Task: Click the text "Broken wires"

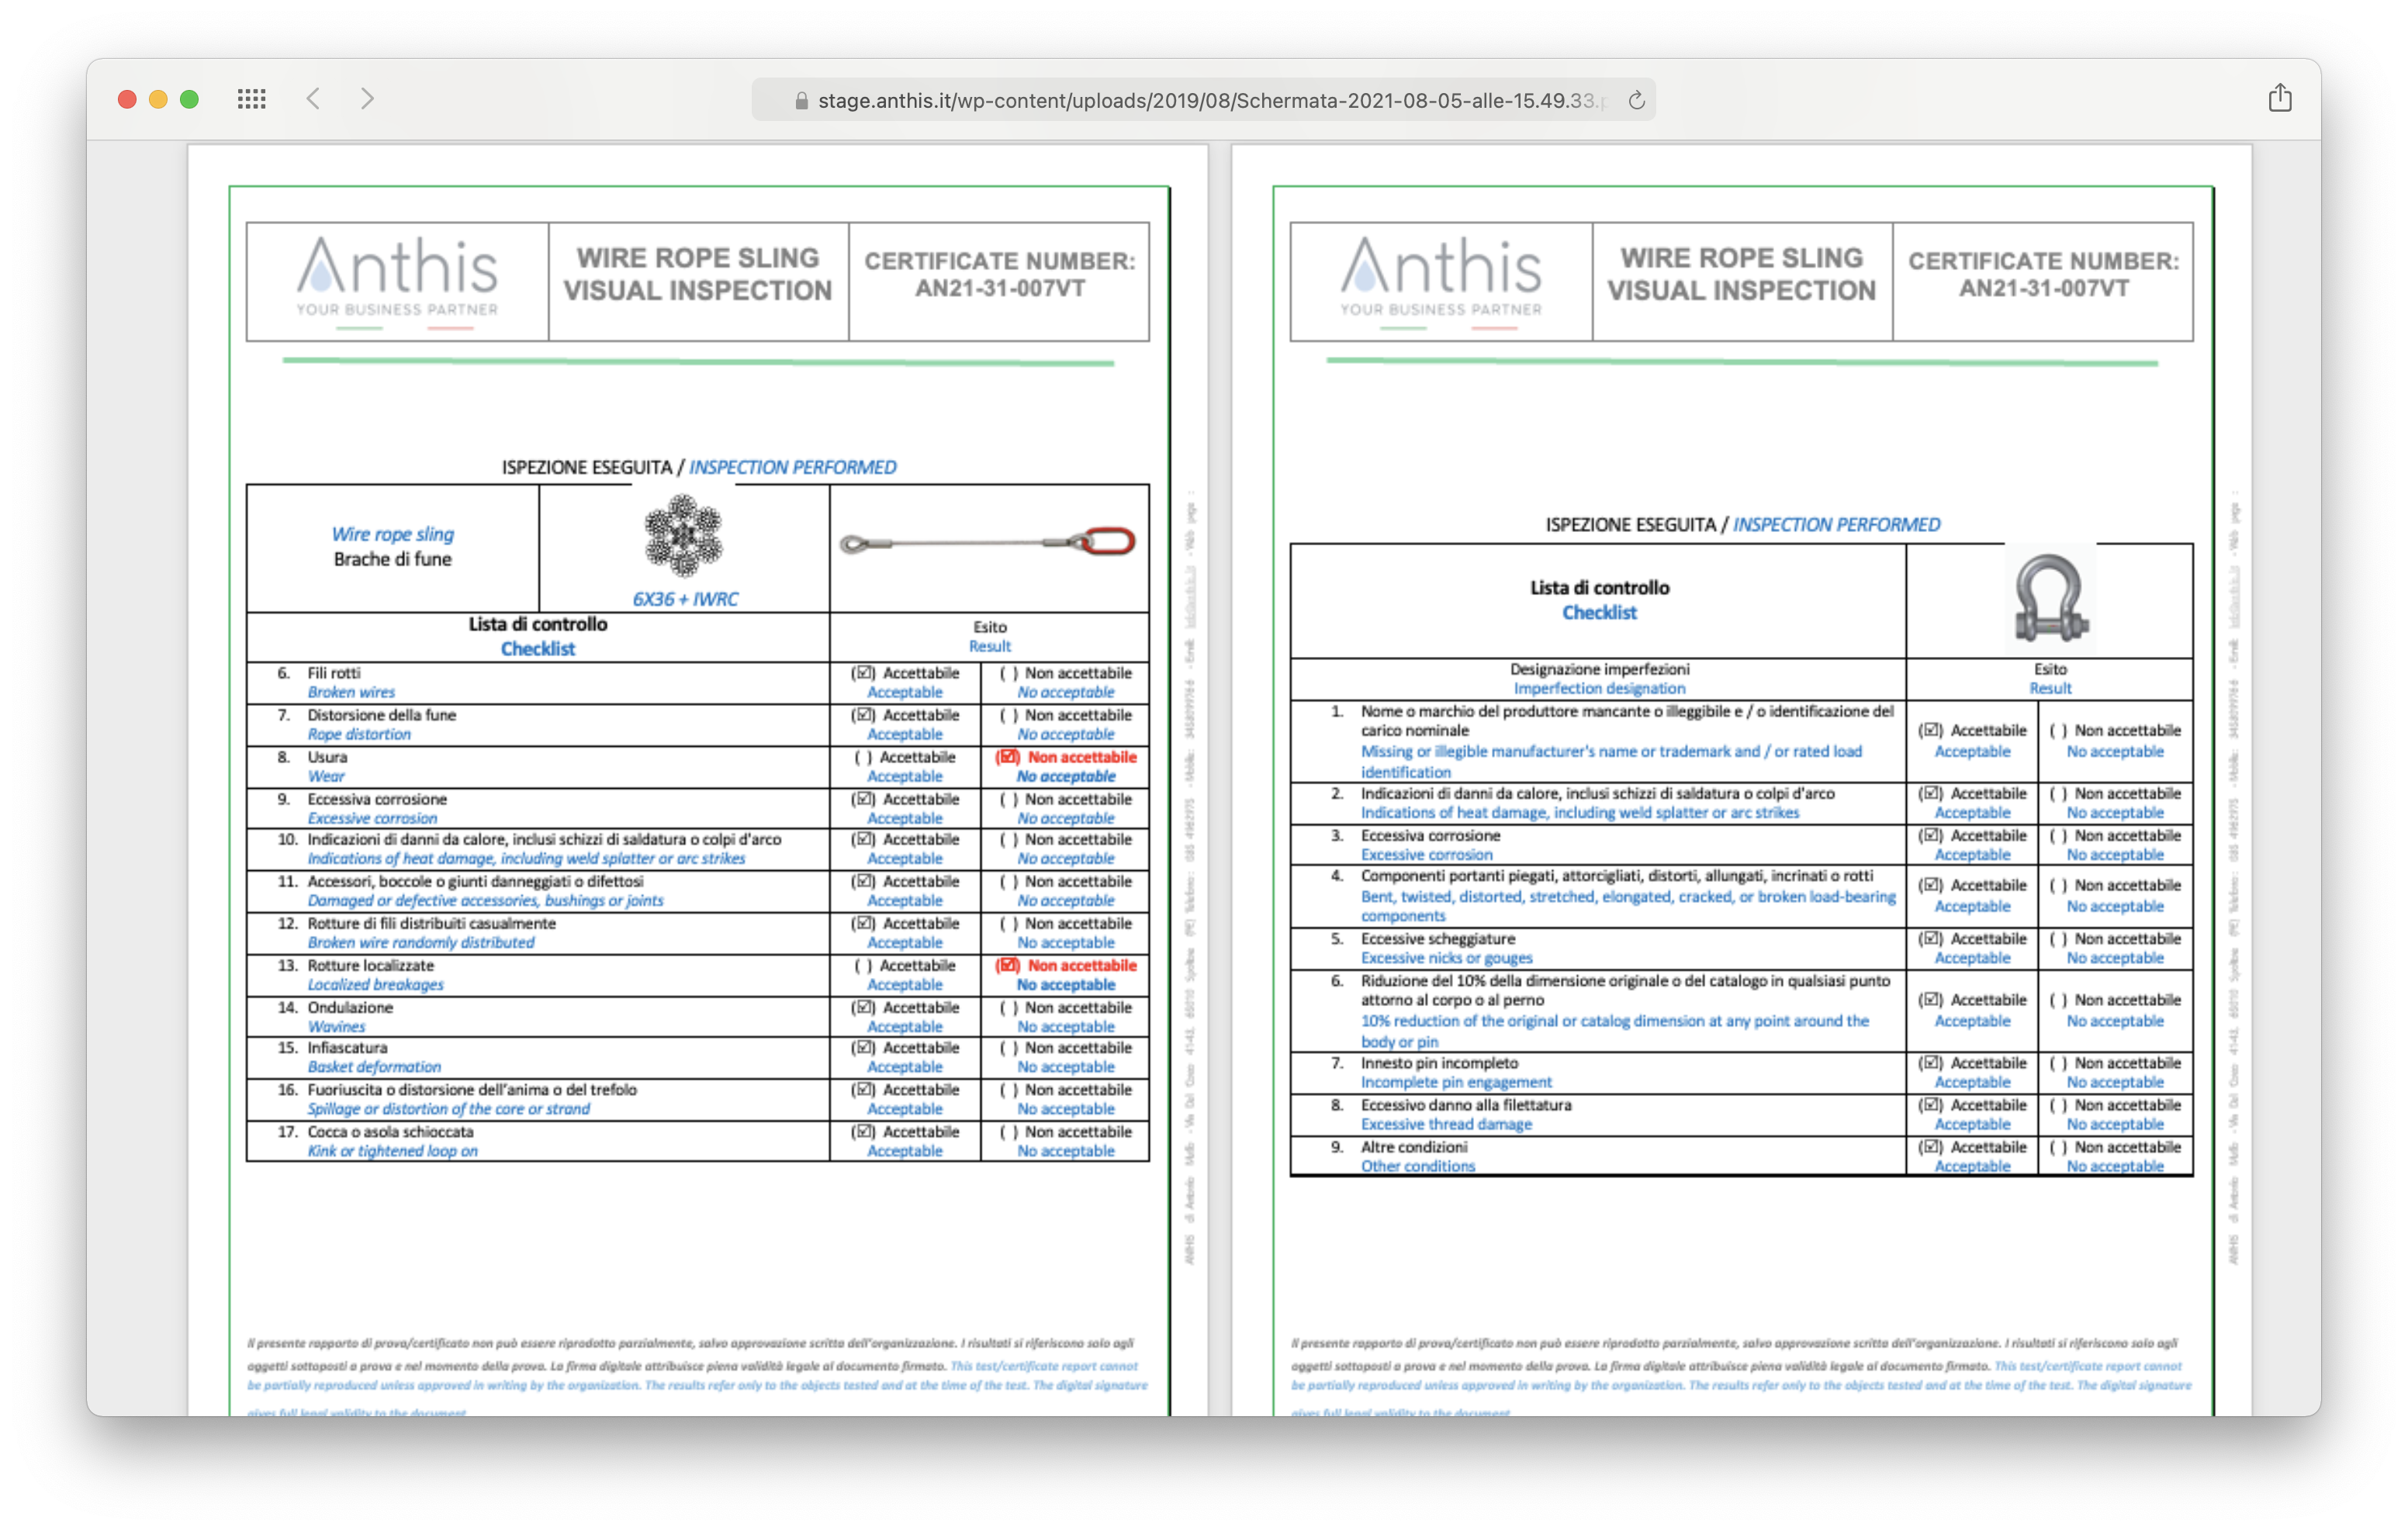Action: pos(351,692)
